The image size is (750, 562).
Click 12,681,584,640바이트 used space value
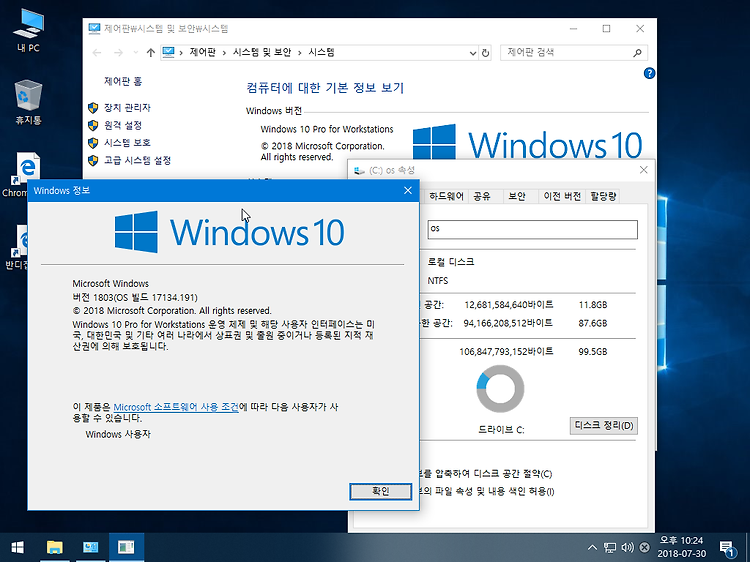pyautogui.click(x=509, y=305)
